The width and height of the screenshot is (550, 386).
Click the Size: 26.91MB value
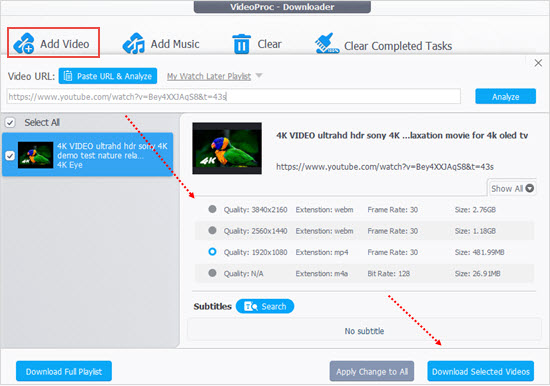coord(477,273)
